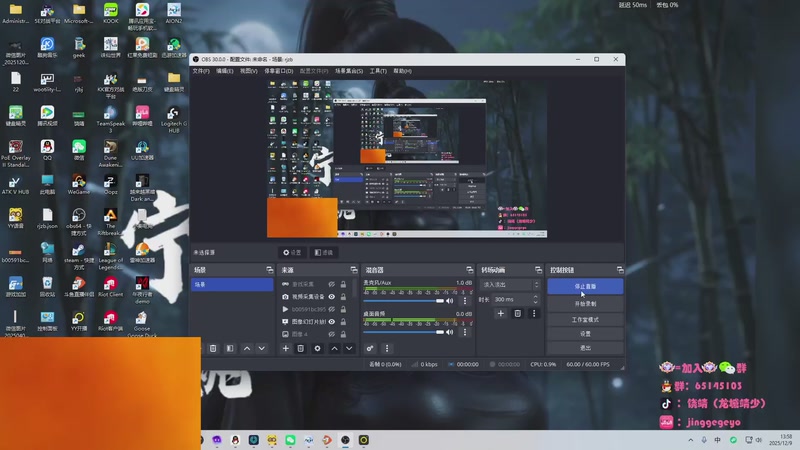This screenshot has width=800, height=450.
Task: Mute the 麦克风/Aux audio channel
Action: 450,301
